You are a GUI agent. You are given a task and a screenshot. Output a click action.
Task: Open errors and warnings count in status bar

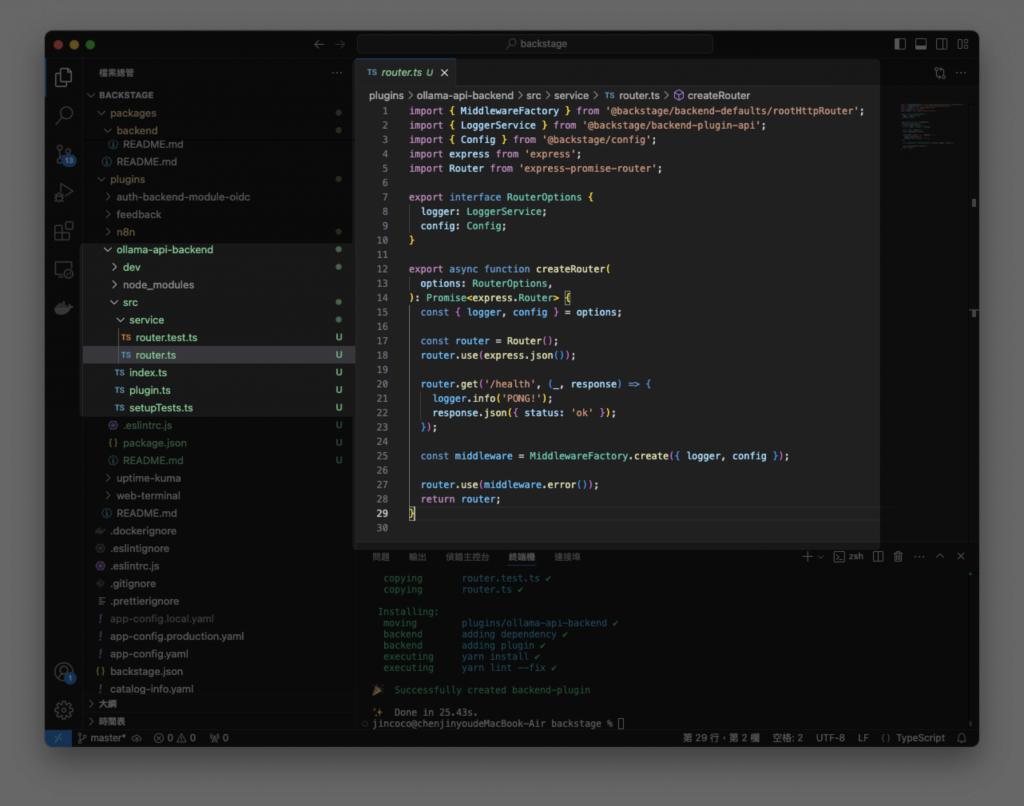(x=174, y=738)
